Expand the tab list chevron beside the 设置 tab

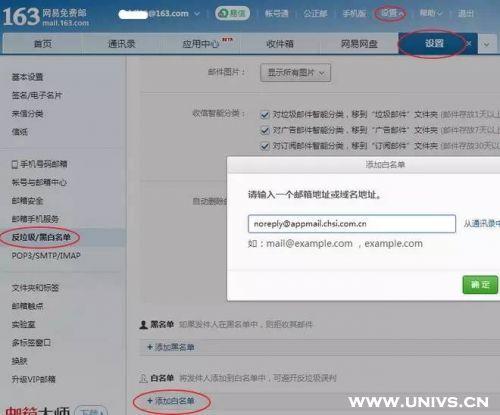[487, 44]
